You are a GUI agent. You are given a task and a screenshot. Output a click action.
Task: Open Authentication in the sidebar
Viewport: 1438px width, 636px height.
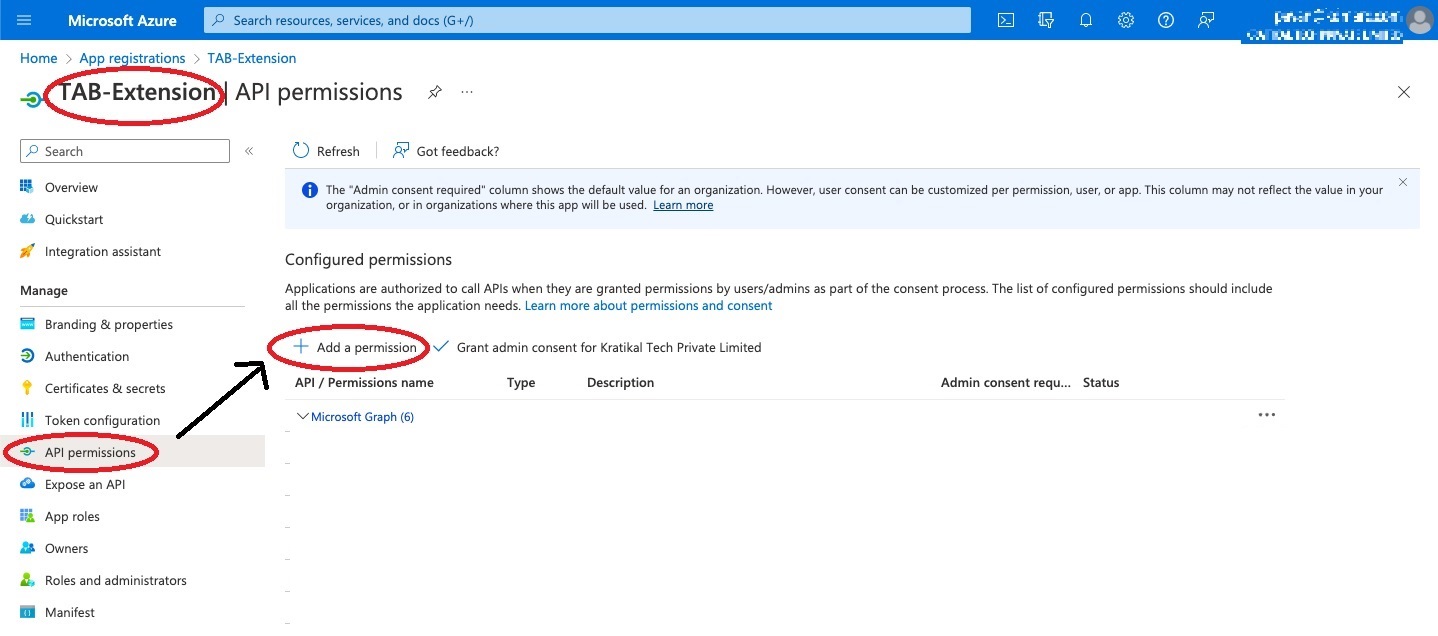pyautogui.click(x=87, y=356)
